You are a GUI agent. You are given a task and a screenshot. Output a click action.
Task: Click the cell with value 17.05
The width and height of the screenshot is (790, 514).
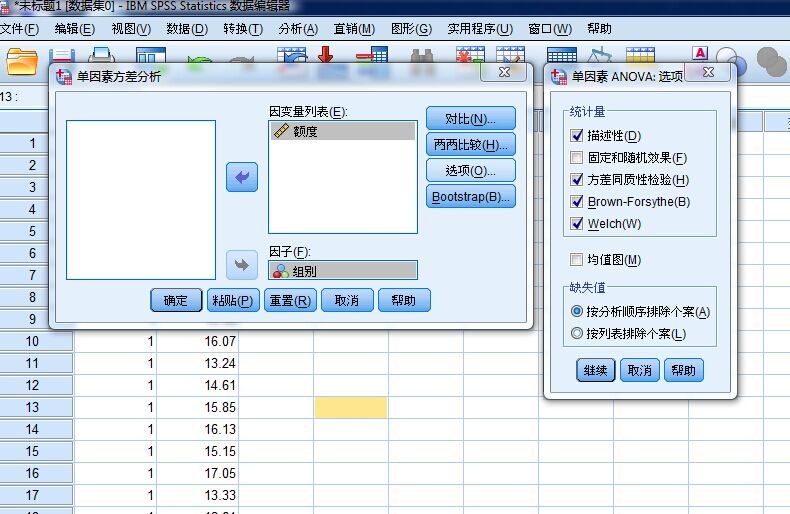point(198,473)
